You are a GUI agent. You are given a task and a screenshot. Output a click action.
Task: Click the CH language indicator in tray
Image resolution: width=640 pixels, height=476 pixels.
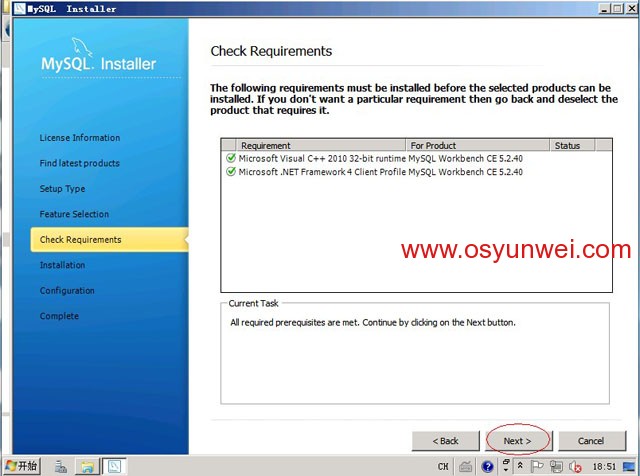443,467
